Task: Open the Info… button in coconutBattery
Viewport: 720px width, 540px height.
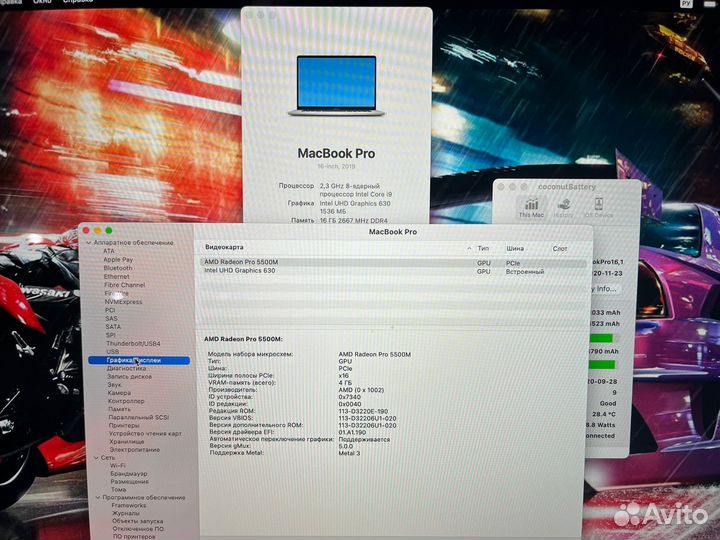Action: click(x=605, y=289)
